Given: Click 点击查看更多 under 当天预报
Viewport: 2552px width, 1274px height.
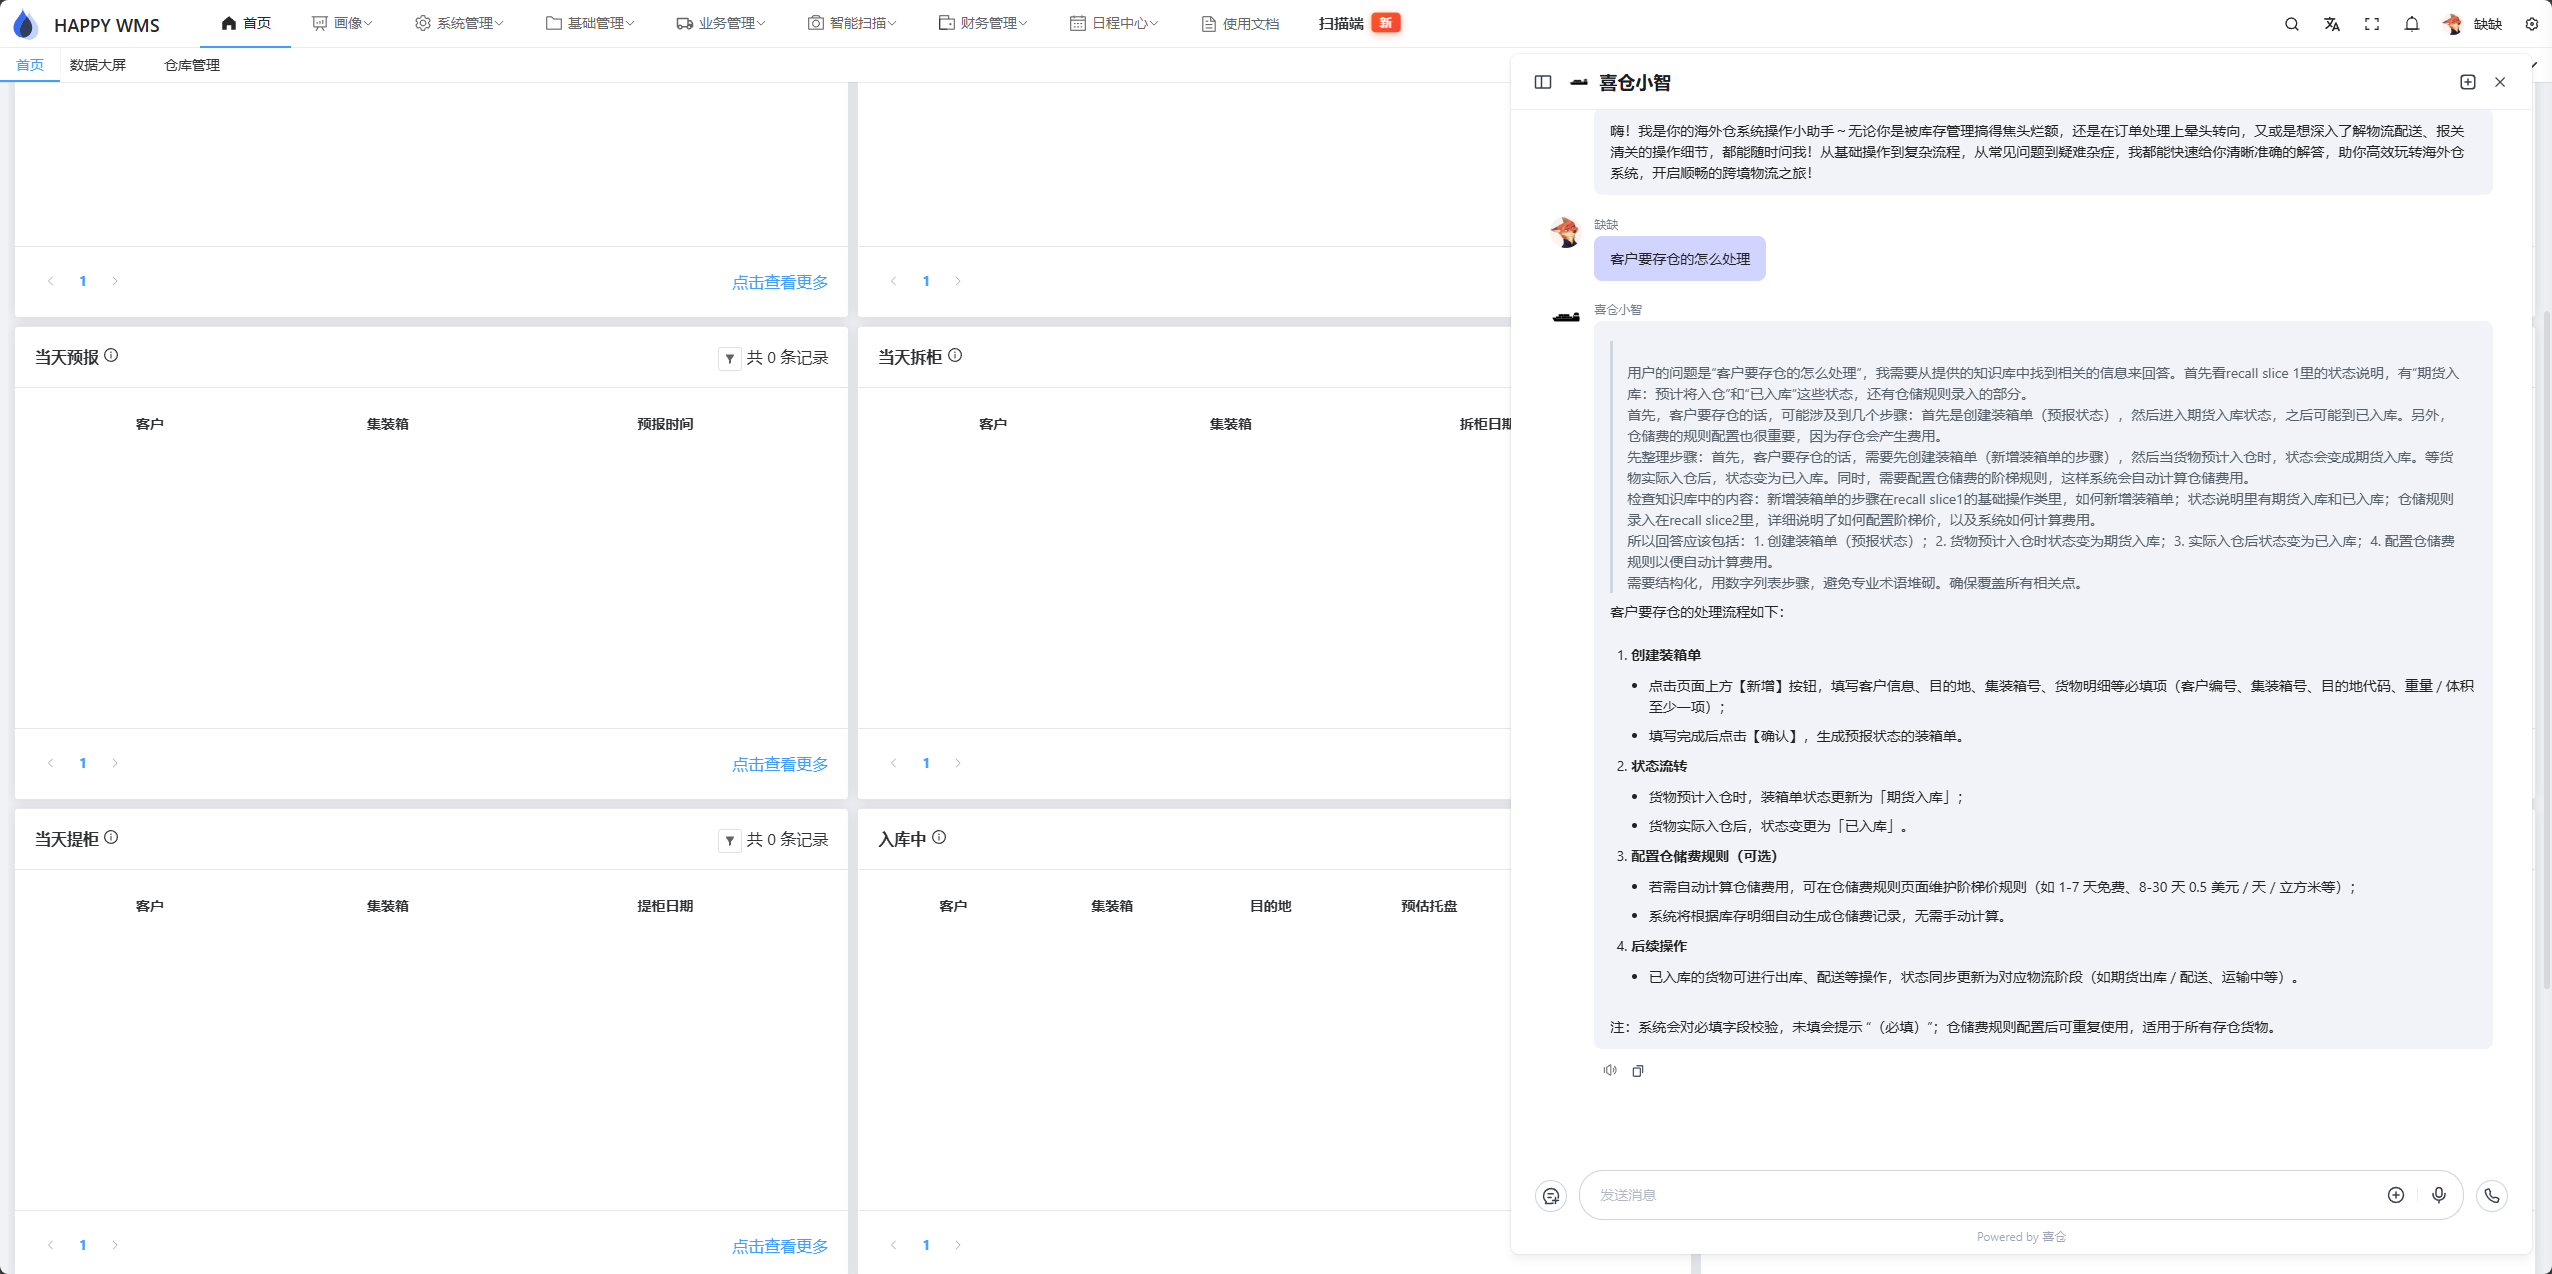Looking at the screenshot, I should (x=779, y=764).
